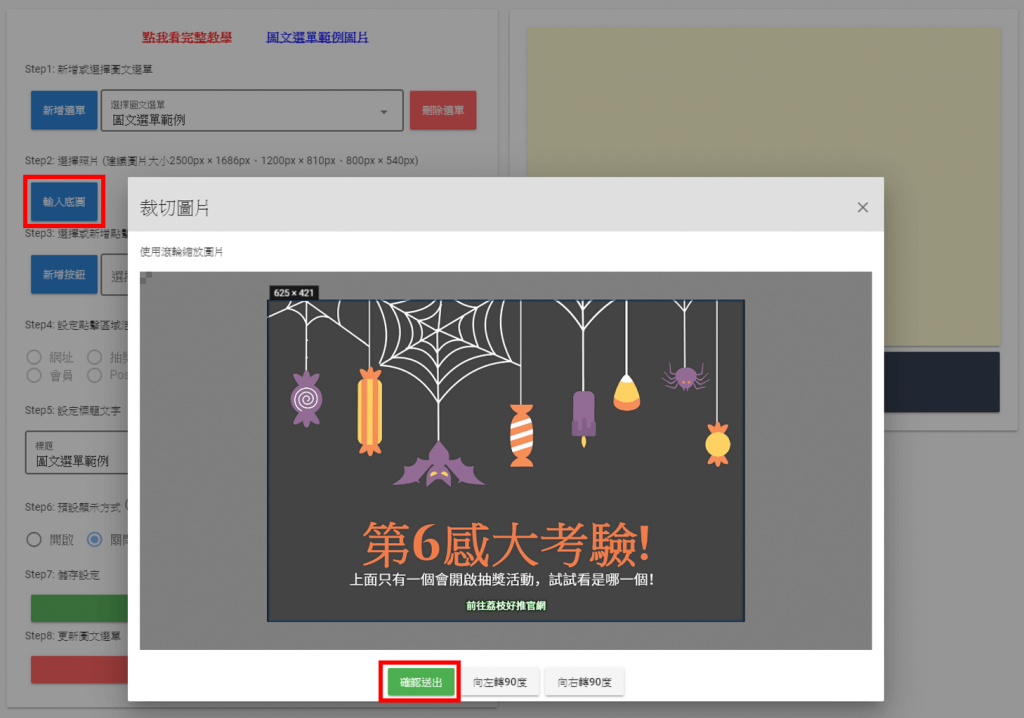1024x718 pixels.
Task: Click the blue 新增選單 button
Action: (63, 110)
